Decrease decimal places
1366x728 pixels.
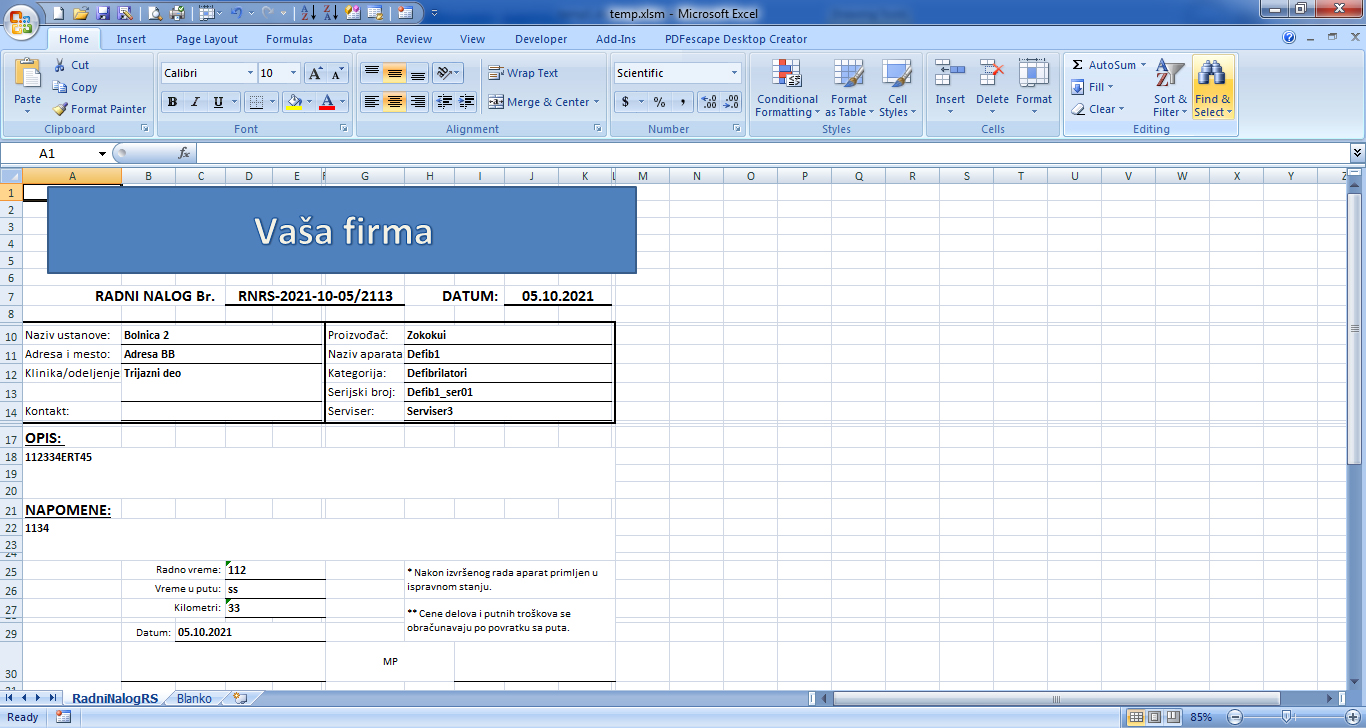(732, 102)
